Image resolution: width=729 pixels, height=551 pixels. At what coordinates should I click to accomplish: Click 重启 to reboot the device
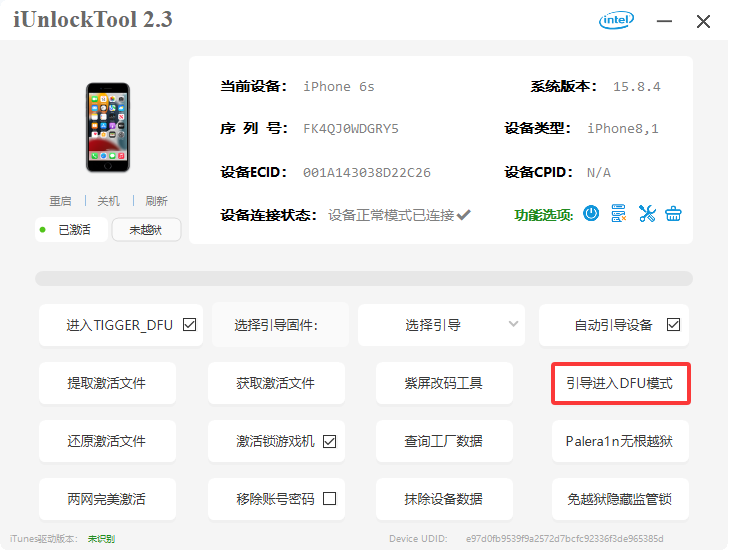point(60,201)
